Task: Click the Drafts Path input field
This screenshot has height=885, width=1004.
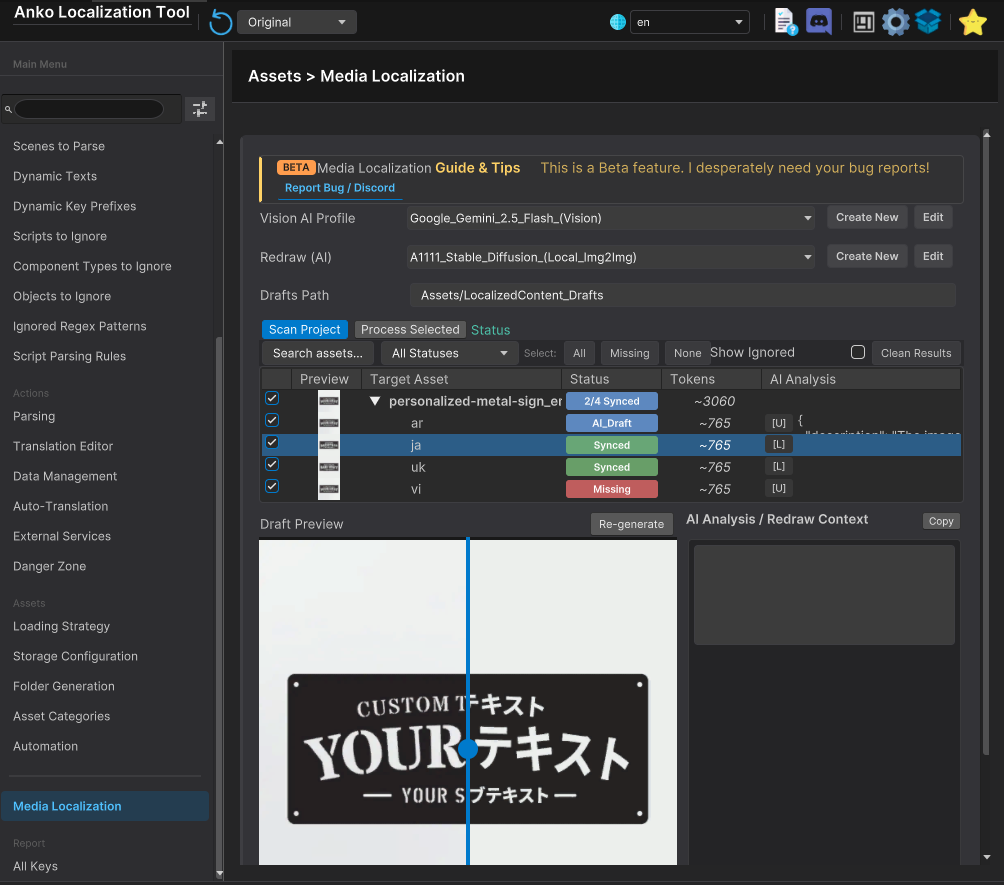Action: (x=683, y=295)
